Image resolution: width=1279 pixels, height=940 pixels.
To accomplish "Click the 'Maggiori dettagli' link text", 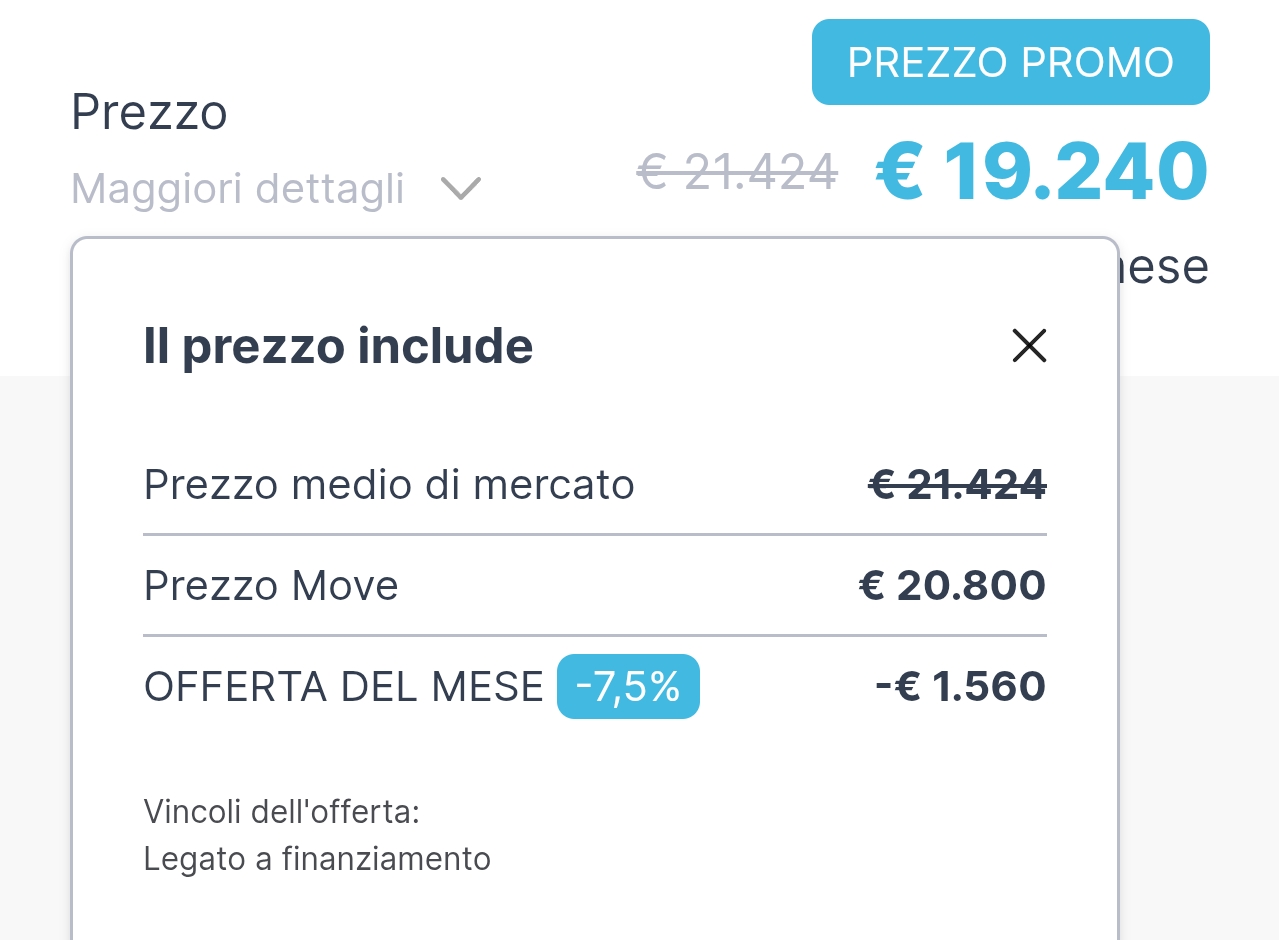I will pyautogui.click(x=238, y=188).
